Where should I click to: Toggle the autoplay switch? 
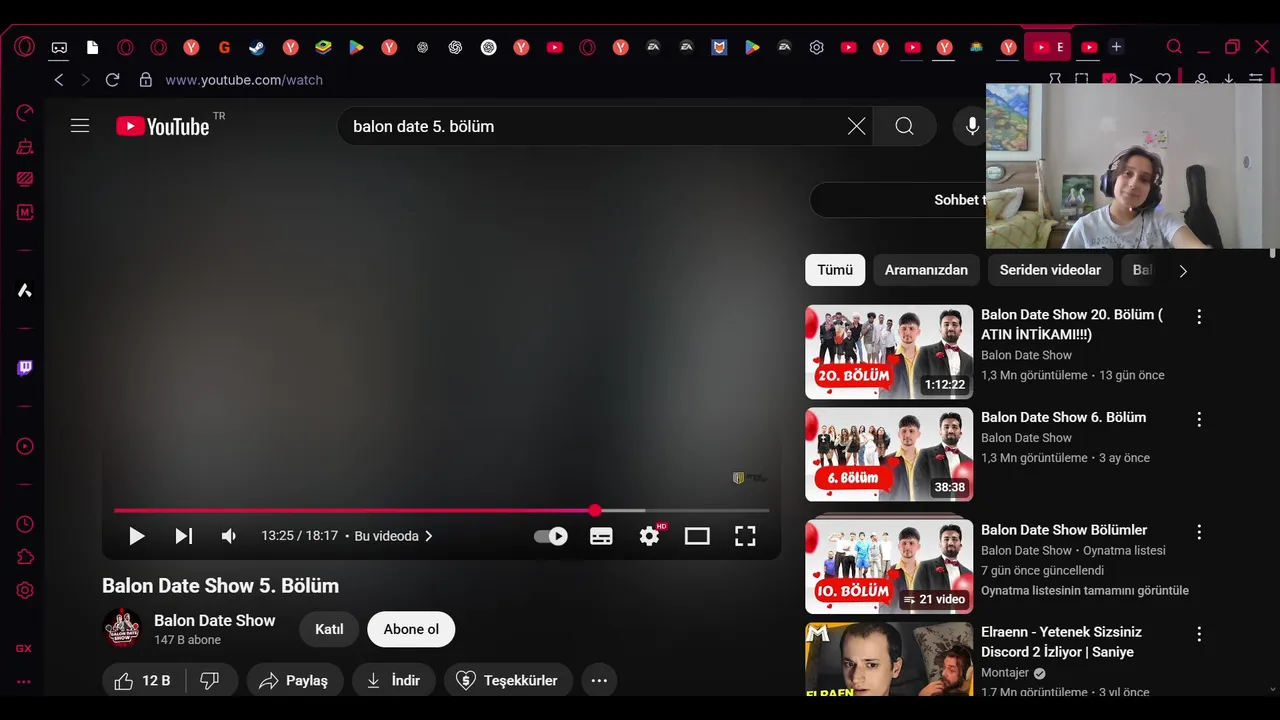point(551,536)
